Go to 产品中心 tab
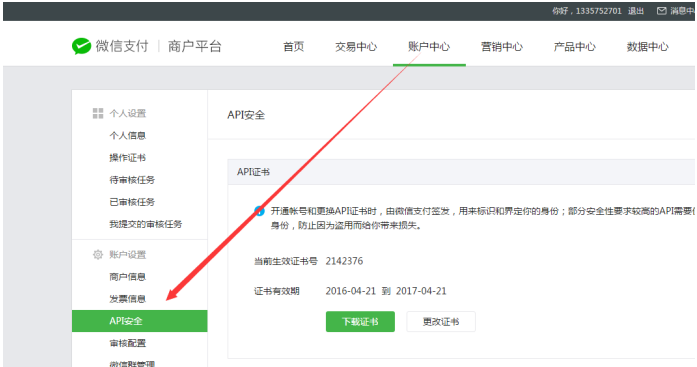The height and width of the screenshot is (367, 697). 575,47
